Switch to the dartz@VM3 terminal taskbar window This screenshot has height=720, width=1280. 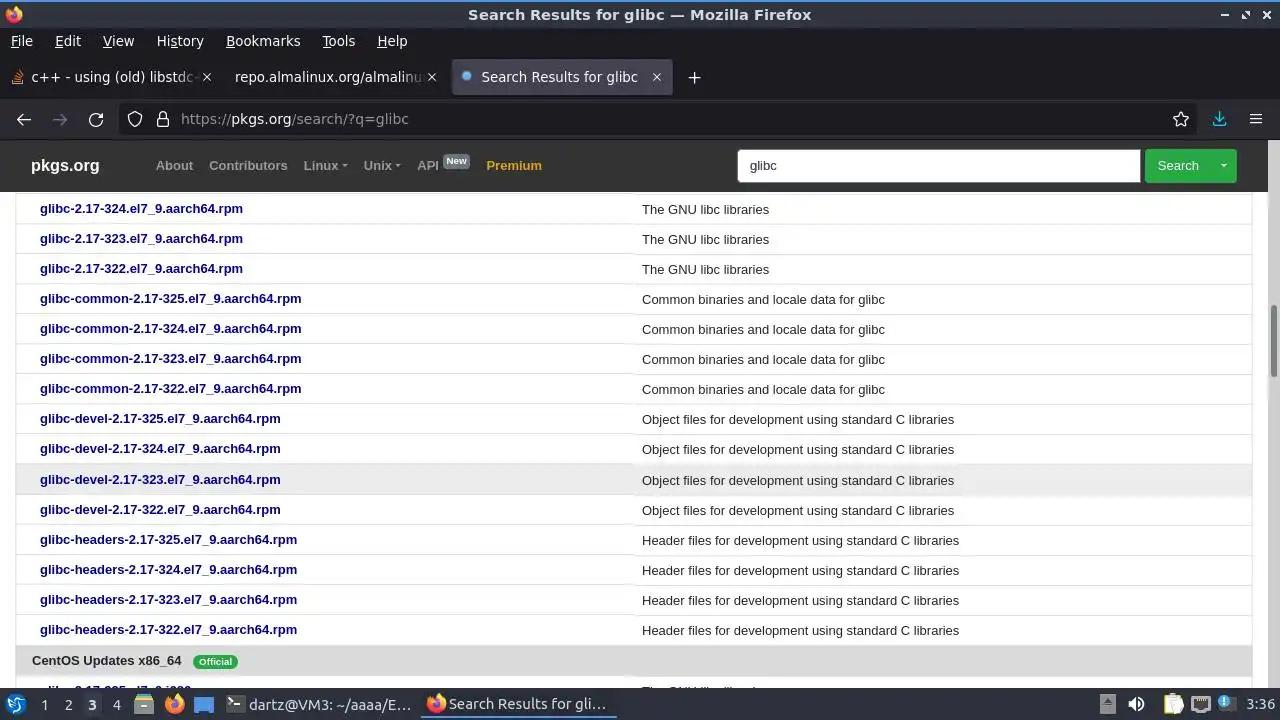(x=318, y=704)
